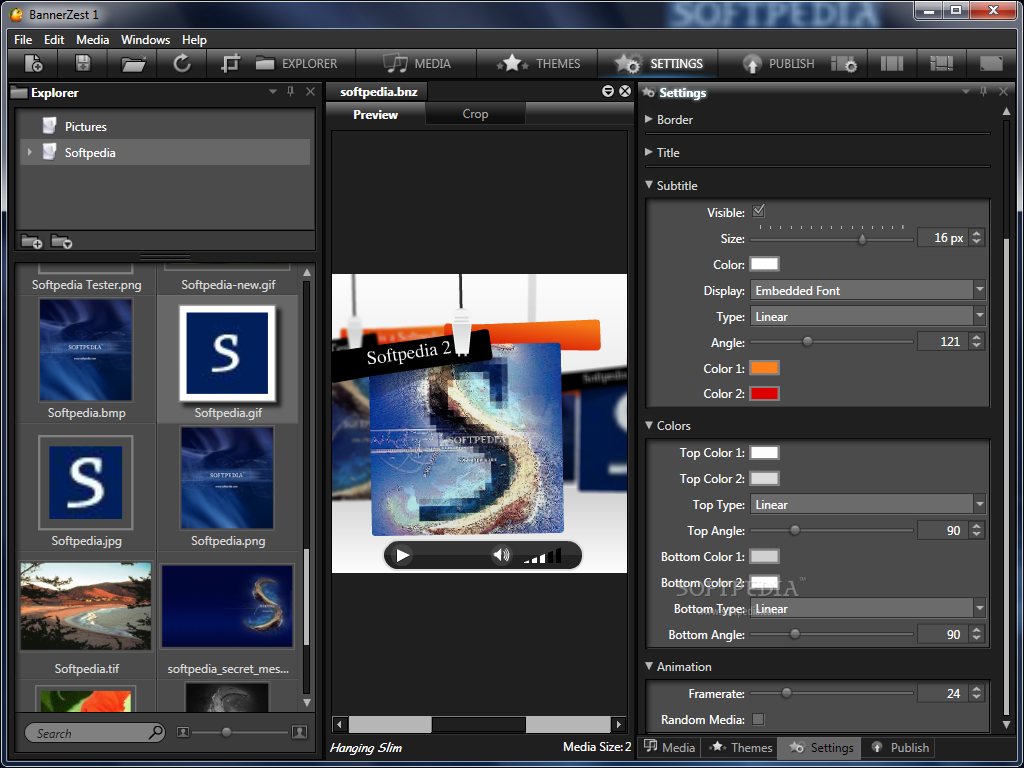
Task: Open the folder options dropdown icon
Action: (61, 242)
